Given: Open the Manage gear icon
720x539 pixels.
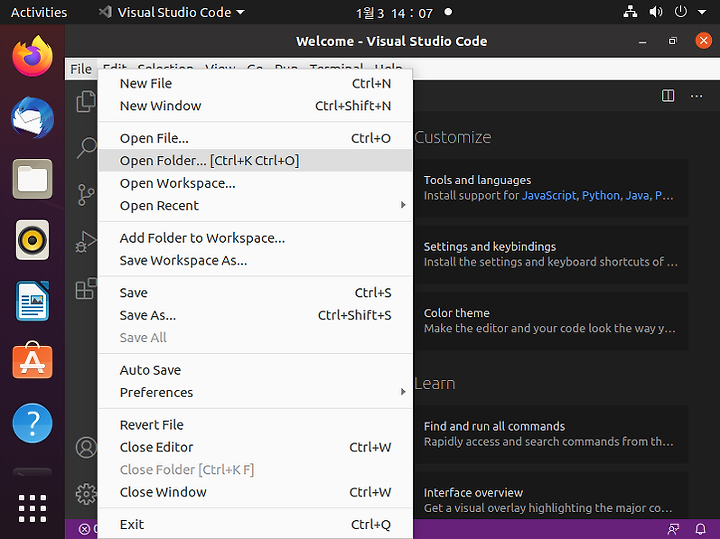Looking at the screenshot, I should click(86, 494).
